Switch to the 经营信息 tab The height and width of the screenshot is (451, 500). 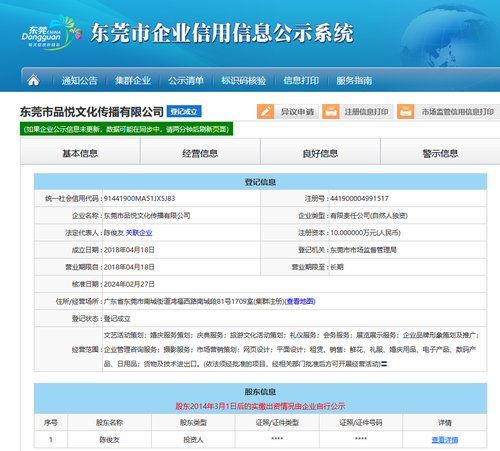200,152
